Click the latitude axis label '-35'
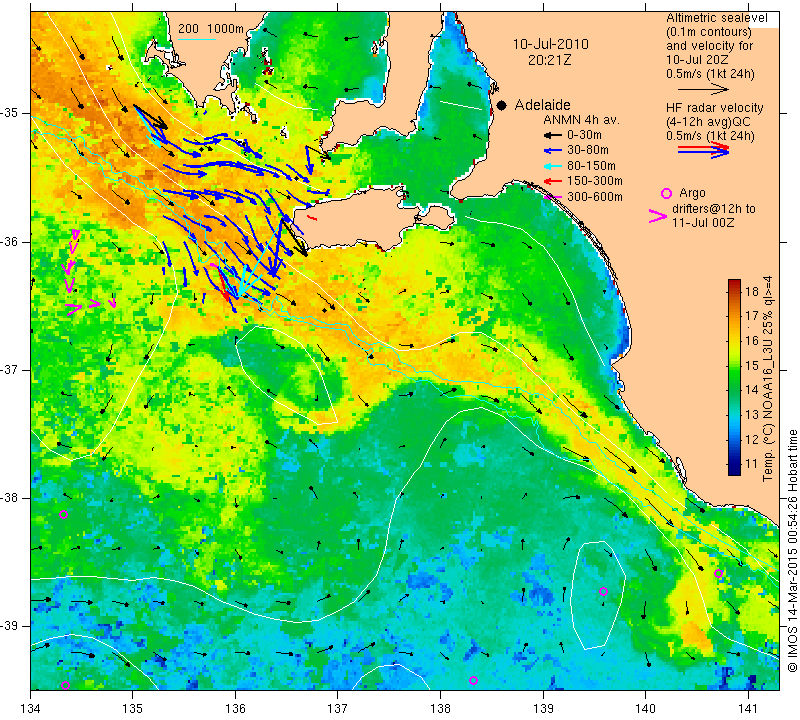Viewport: 800px width, 720px height. click(10, 113)
